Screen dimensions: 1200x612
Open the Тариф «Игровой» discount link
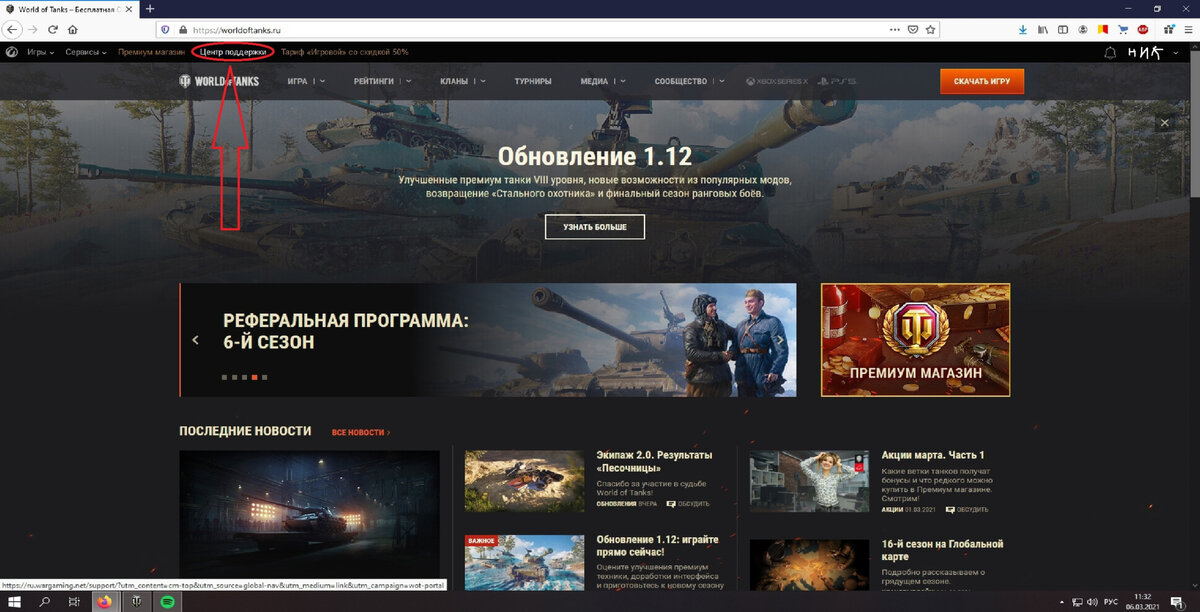pyautogui.click(x=345, y=52)
